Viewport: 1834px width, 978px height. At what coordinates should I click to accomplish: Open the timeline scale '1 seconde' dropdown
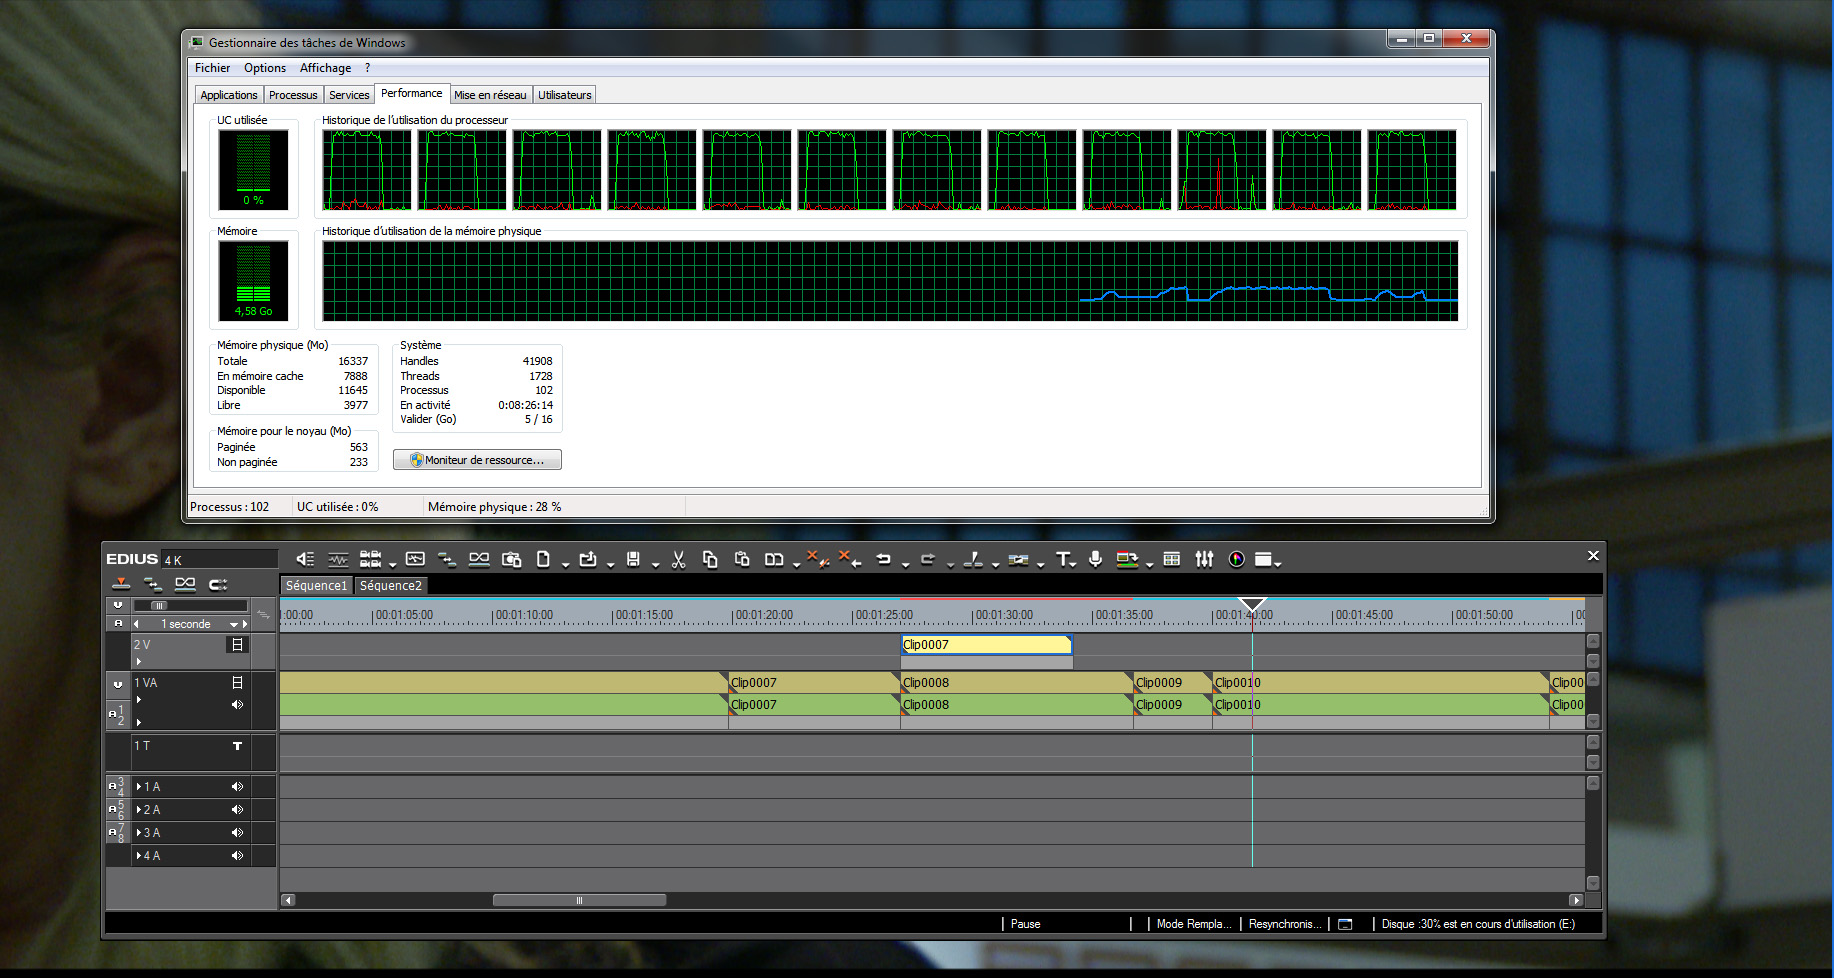(x=234, y=624)
